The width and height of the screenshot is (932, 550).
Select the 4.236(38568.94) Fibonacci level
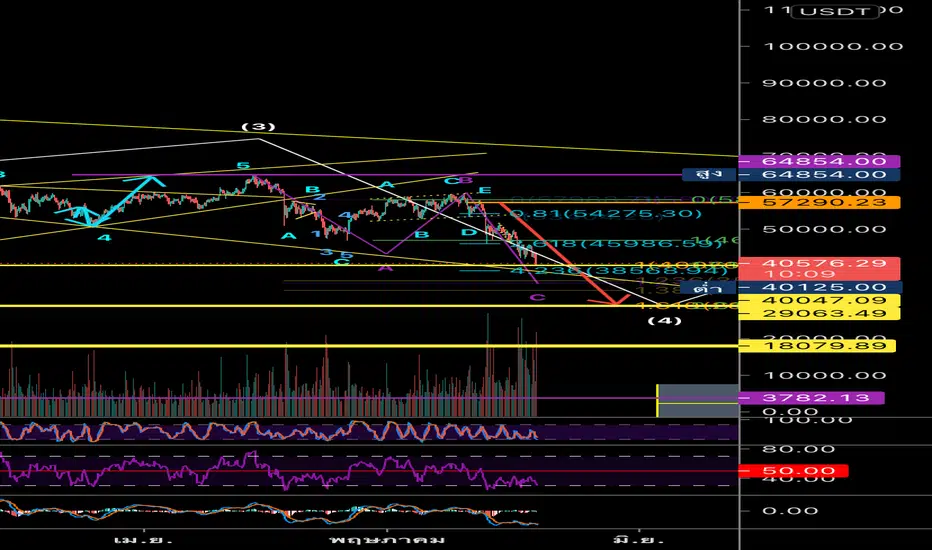coord(619,271)
